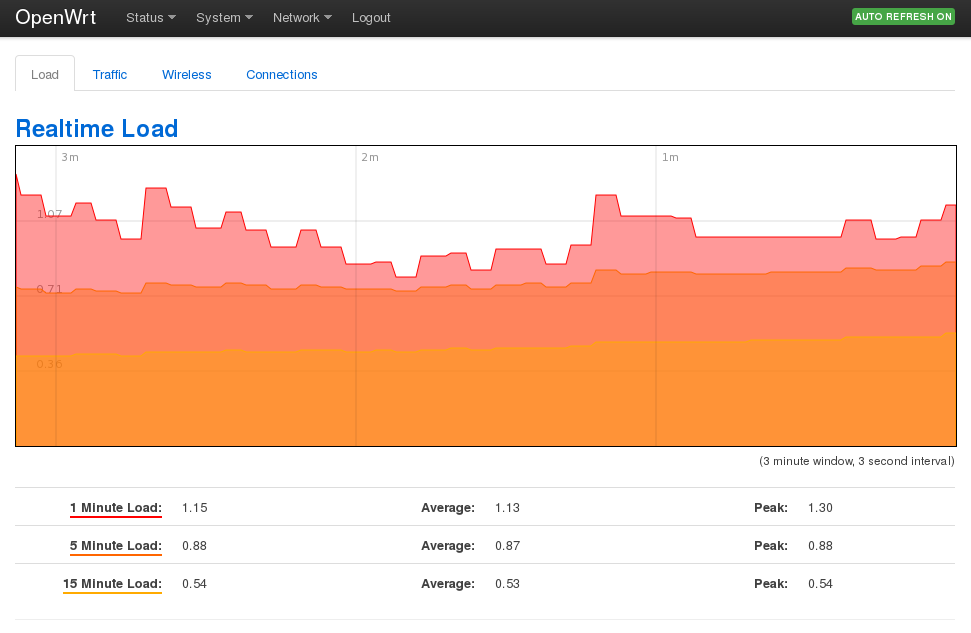Click the 3 minute window interval note

click(856, 461)
